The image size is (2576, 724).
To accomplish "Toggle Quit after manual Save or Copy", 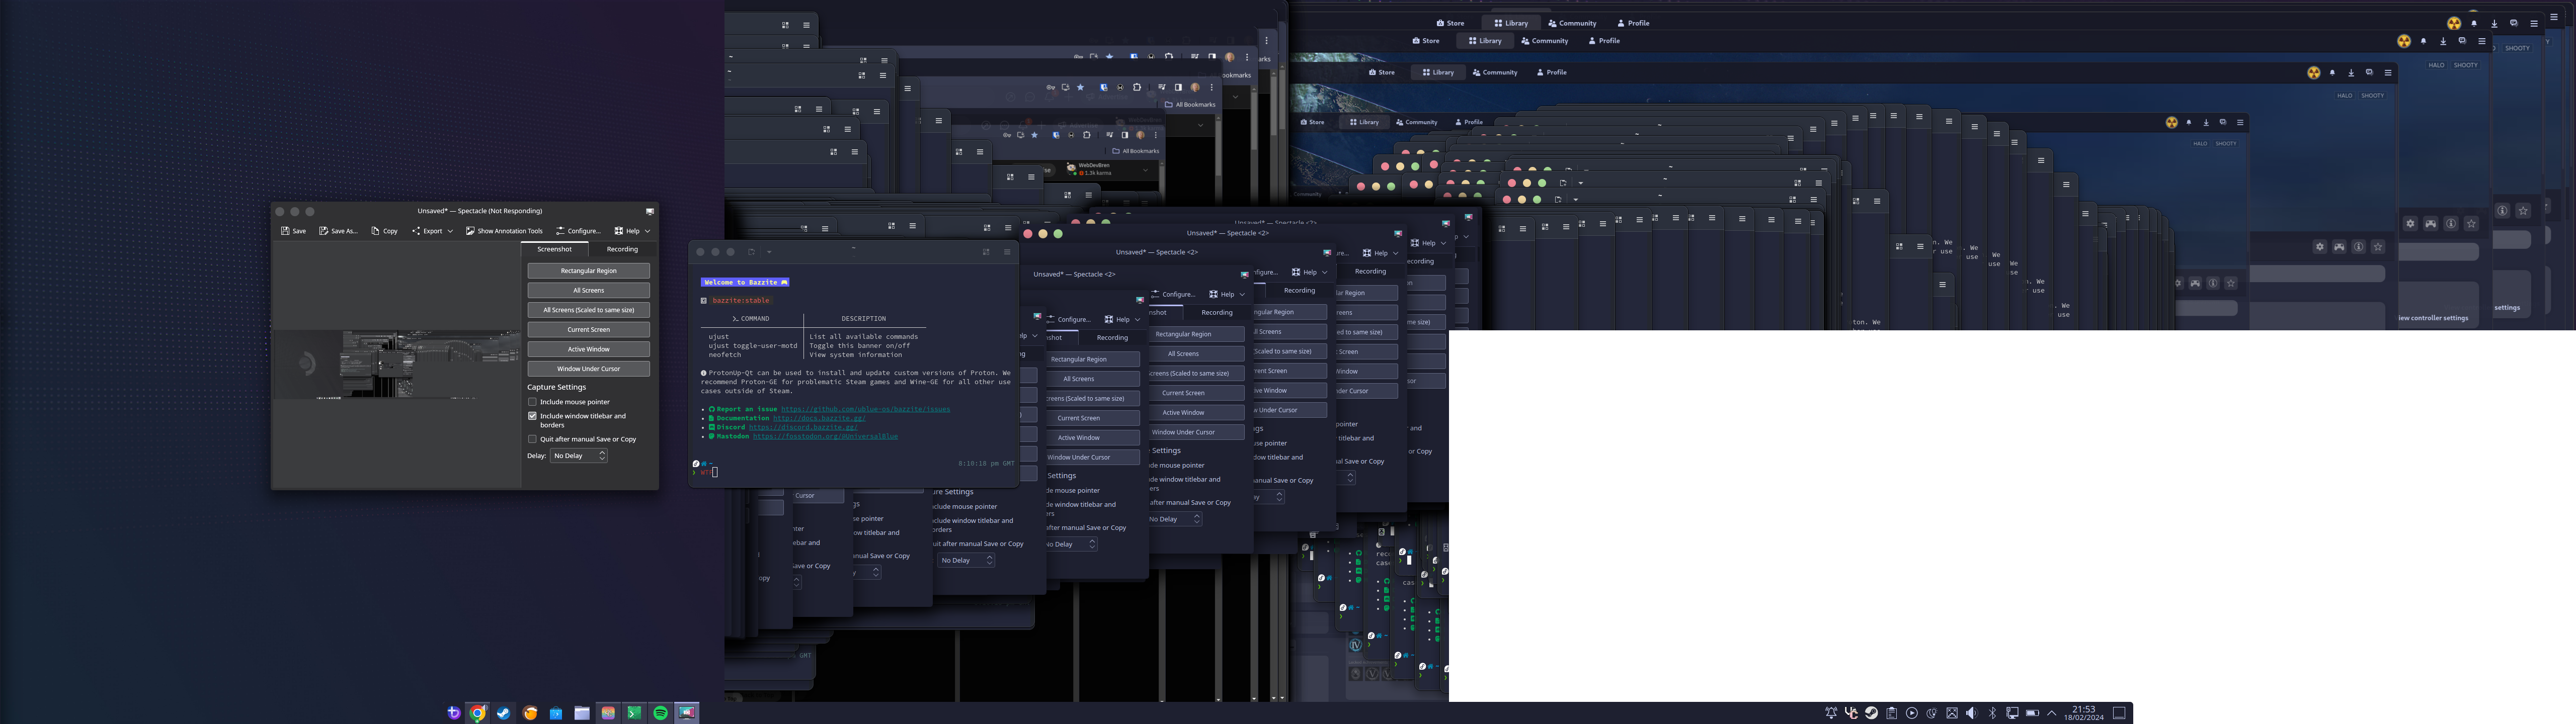I will (x=533, y=439).
